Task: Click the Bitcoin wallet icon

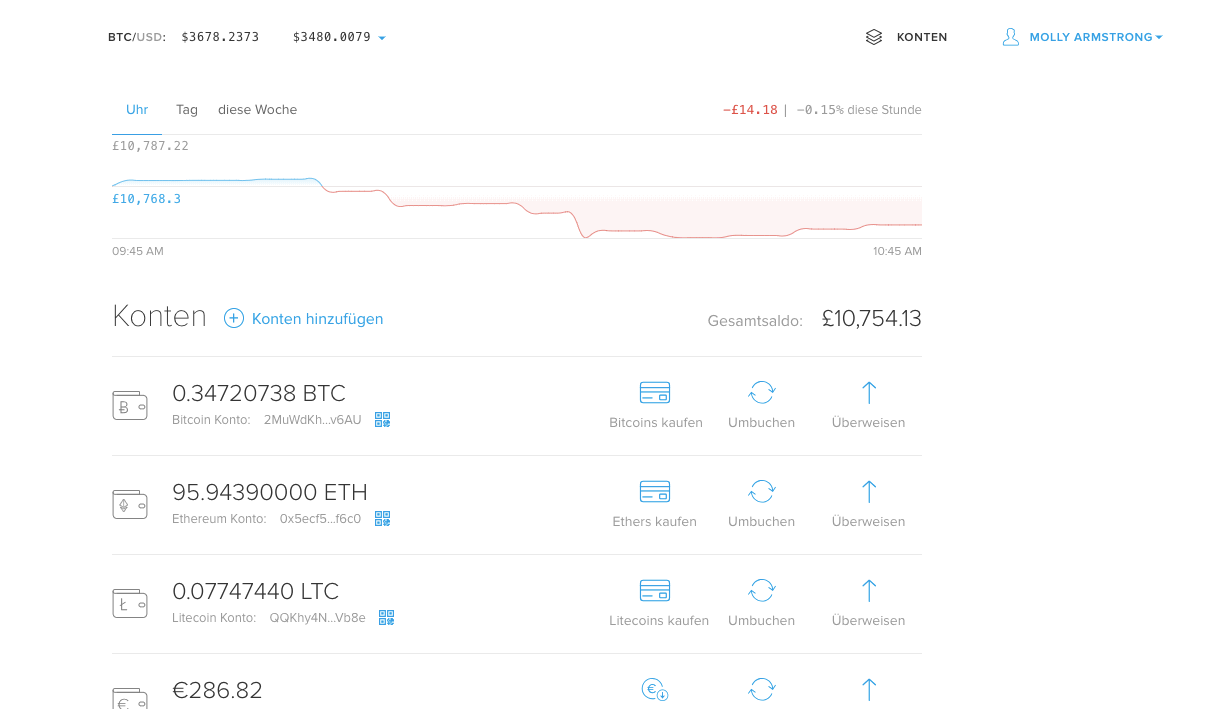Action: point(130,405)
